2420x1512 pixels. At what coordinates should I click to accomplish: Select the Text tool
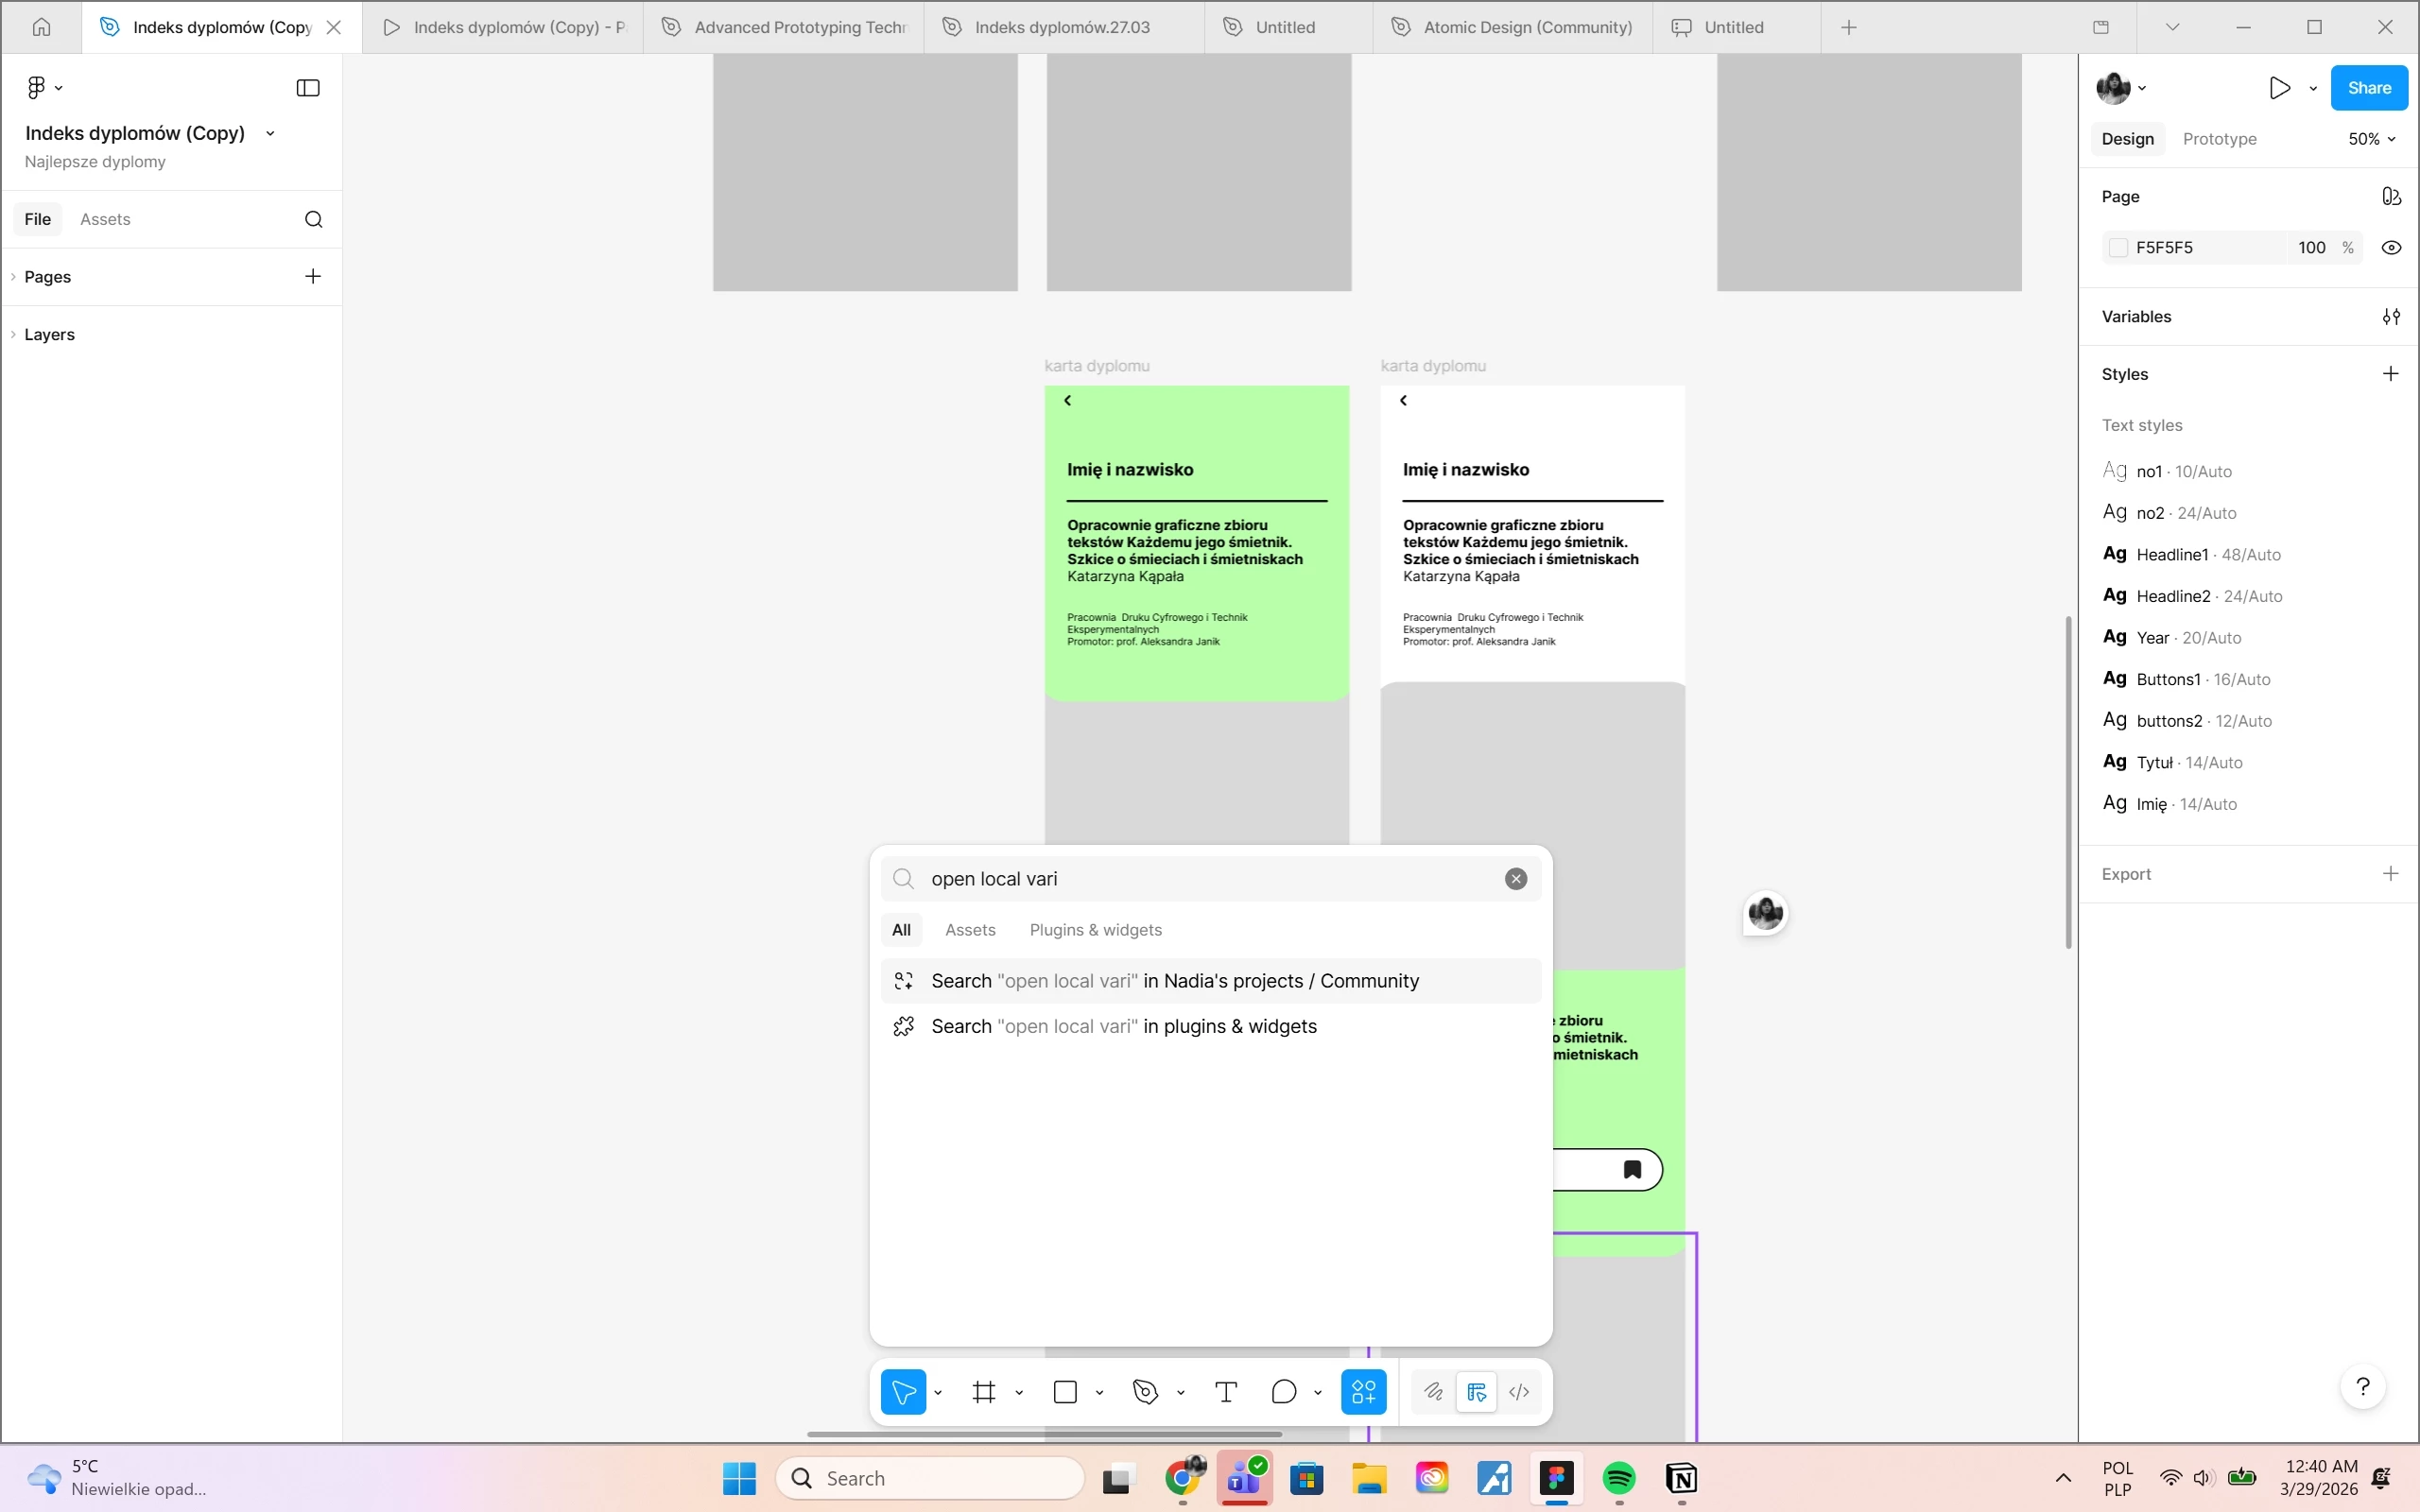click(1226, 1392)
